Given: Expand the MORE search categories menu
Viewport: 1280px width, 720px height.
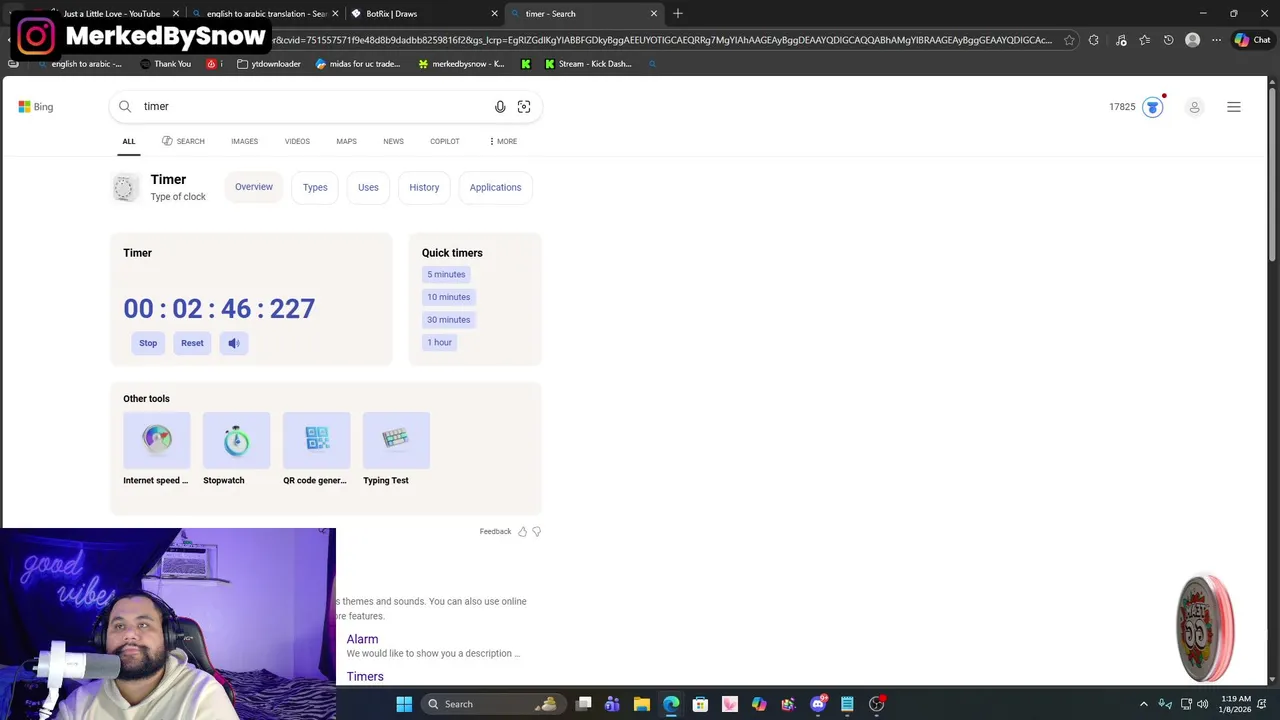Looking at the screenshot, I should click(503, 141).
